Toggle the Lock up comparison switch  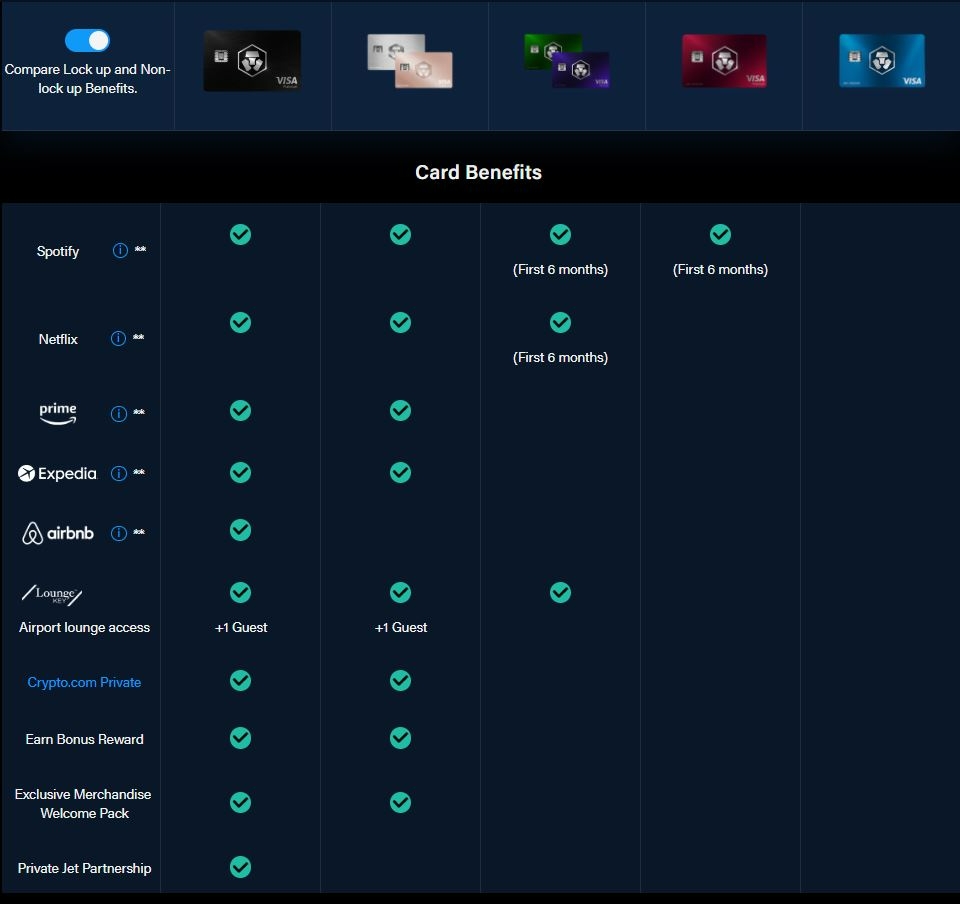click(88, 40)
